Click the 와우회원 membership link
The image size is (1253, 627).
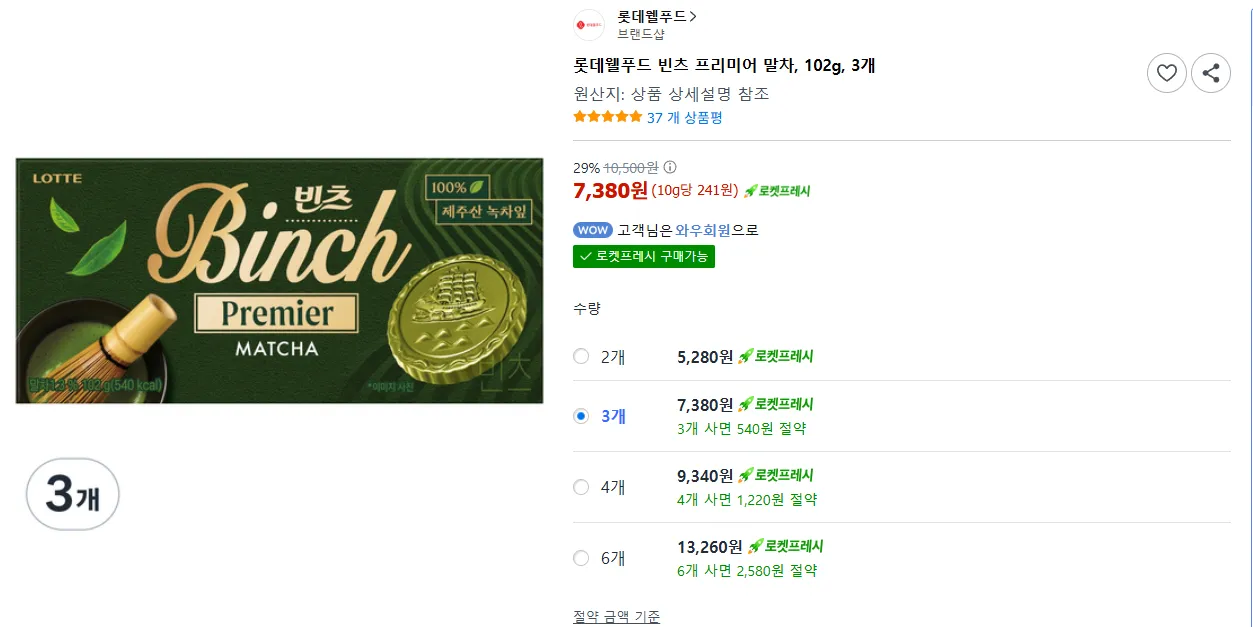click(x=703, y=230)
